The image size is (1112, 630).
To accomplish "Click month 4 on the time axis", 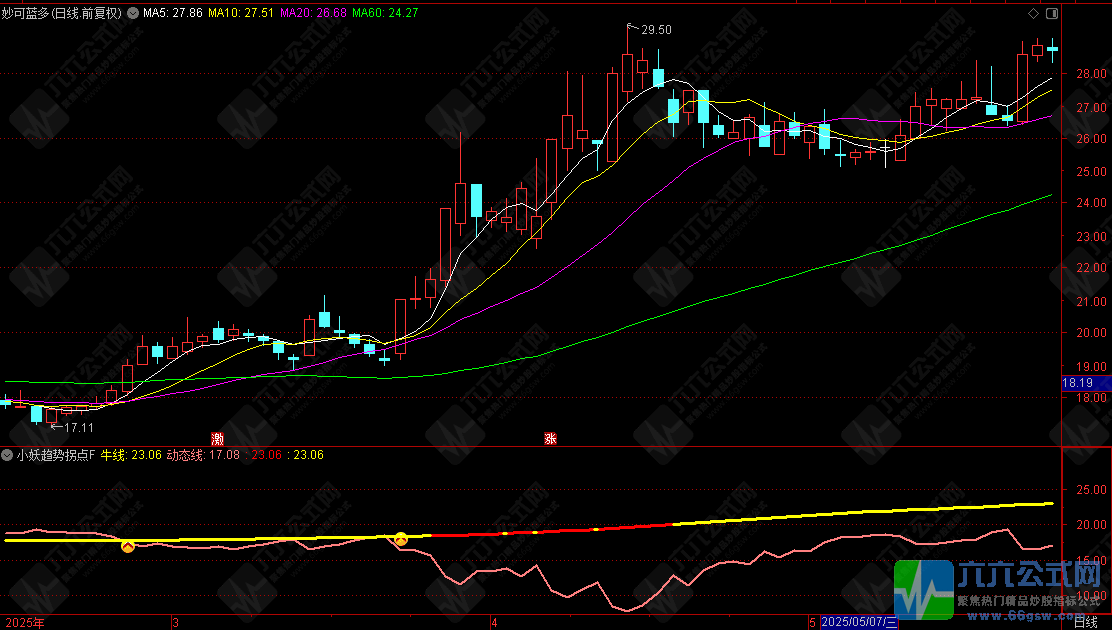I will (x=494, y=623).
